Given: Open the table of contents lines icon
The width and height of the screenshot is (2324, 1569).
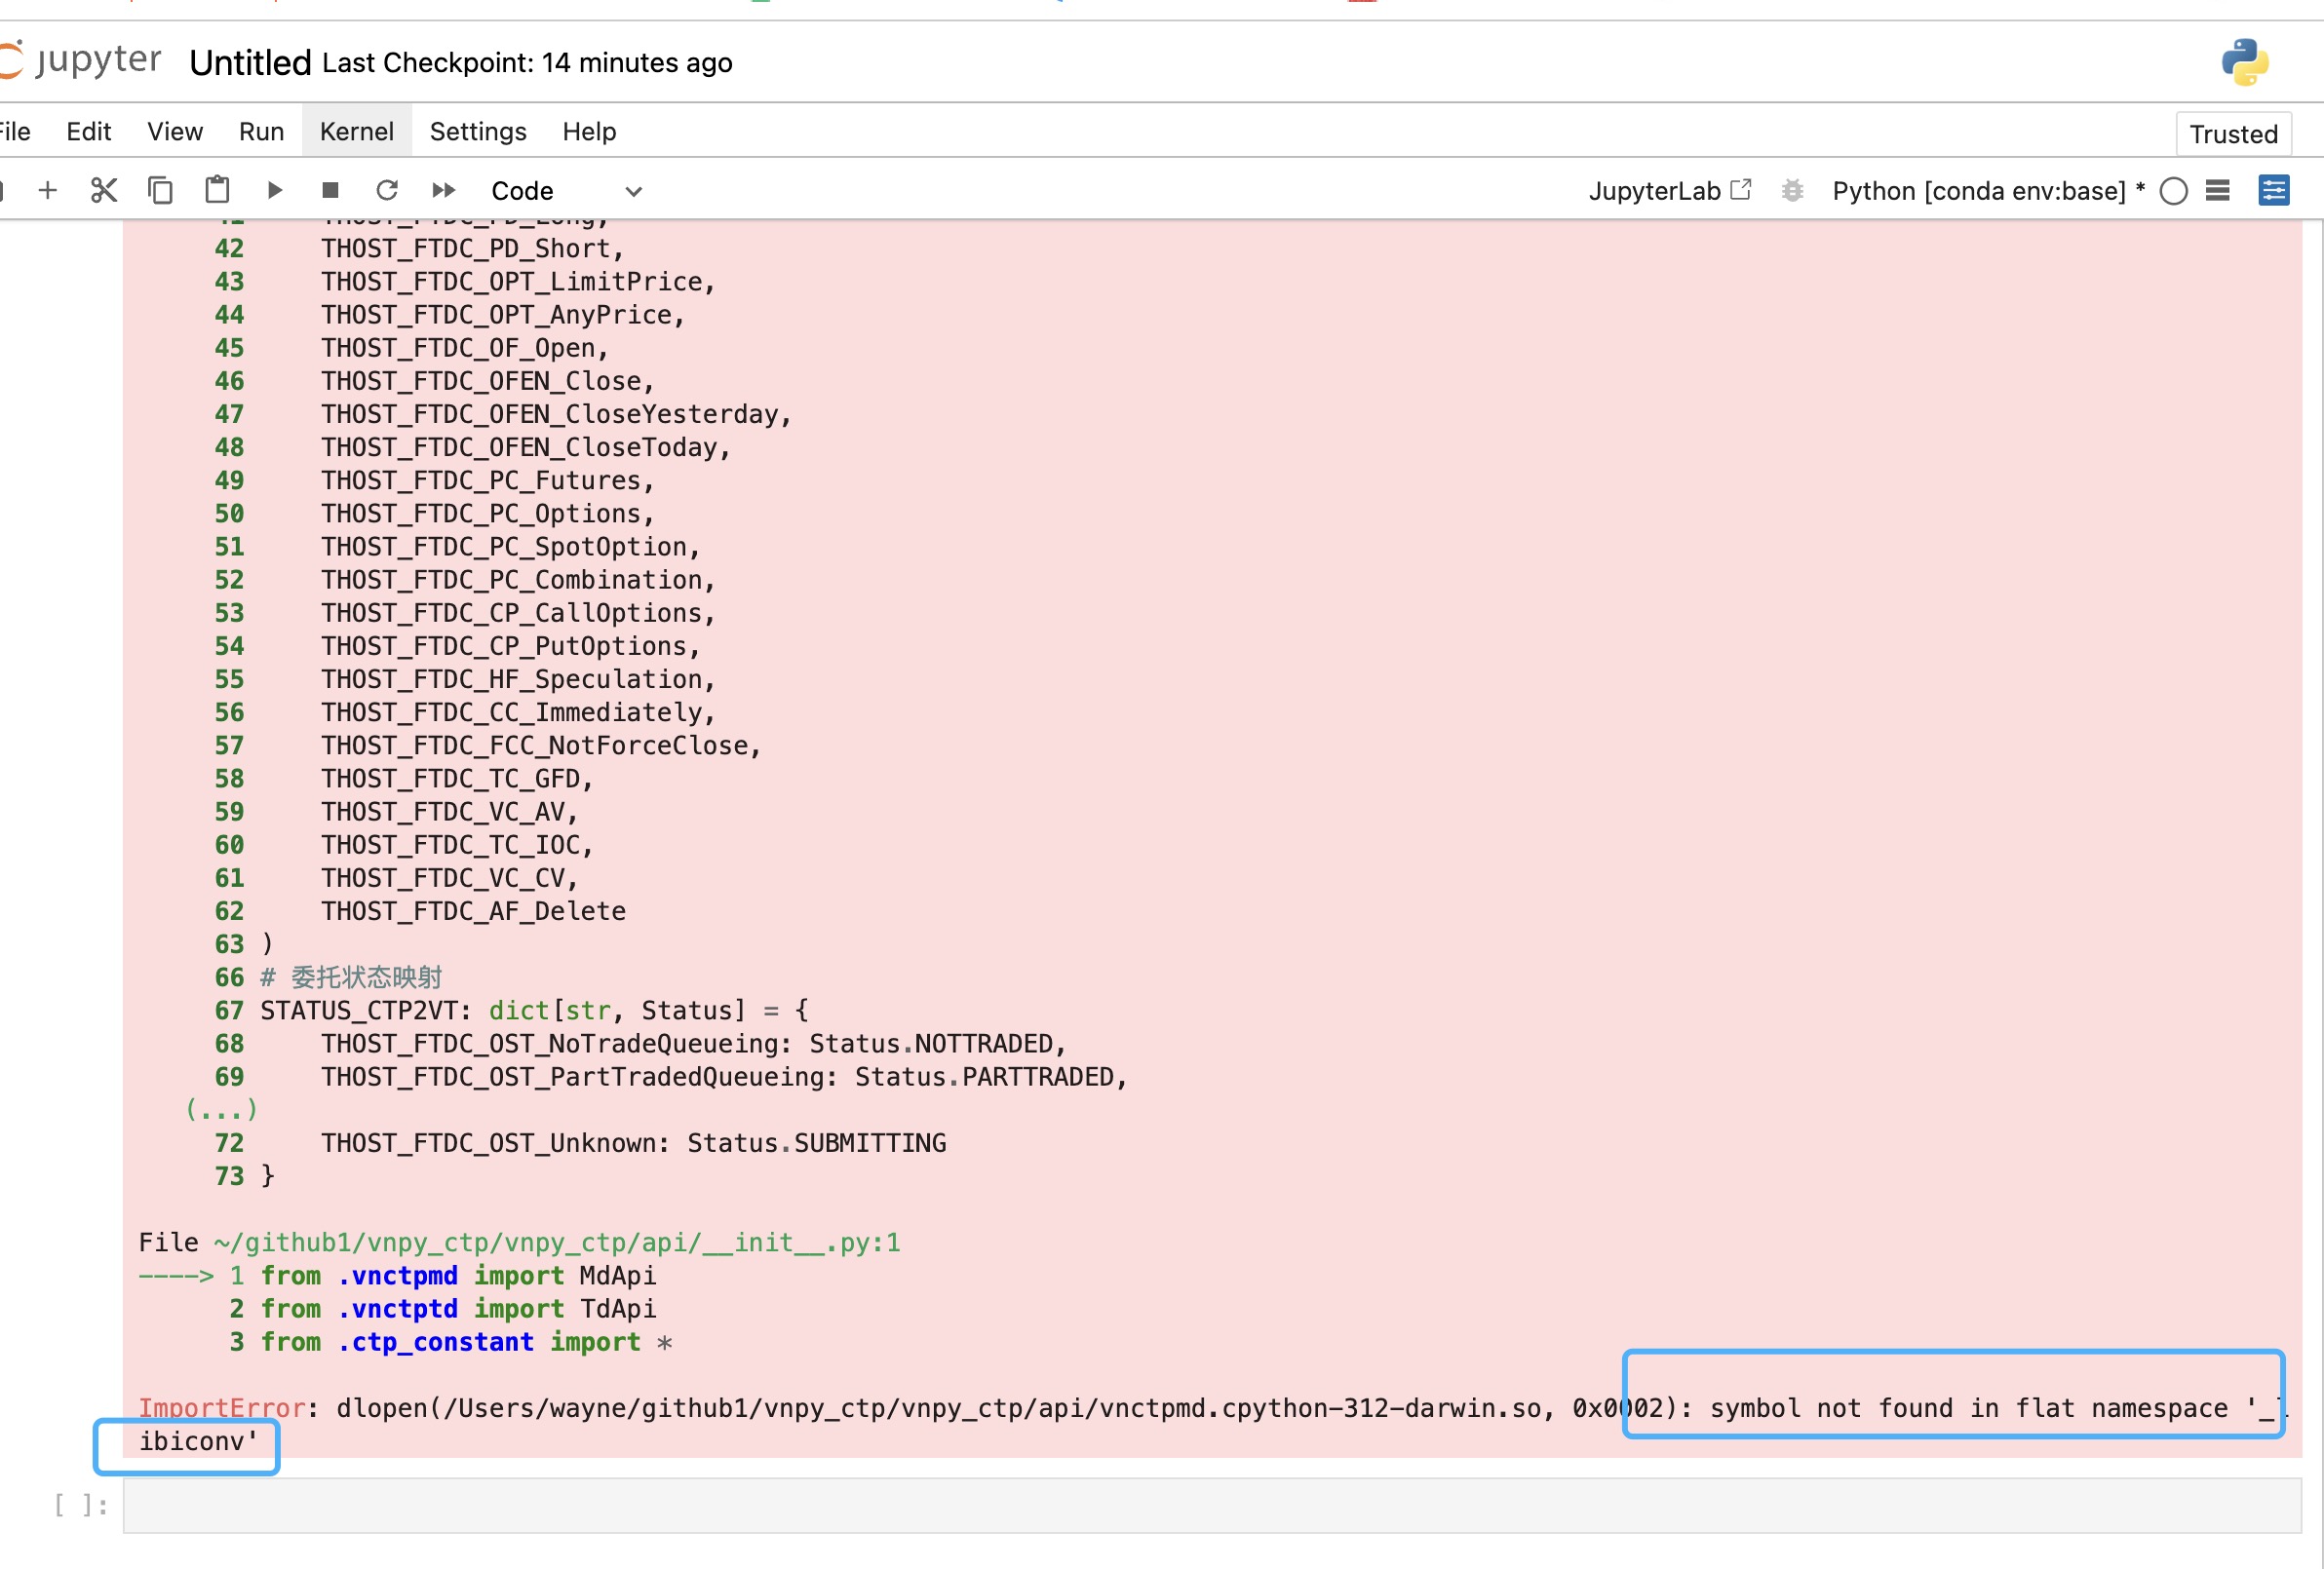Looking at the screenshot, I should [2217, 190].
